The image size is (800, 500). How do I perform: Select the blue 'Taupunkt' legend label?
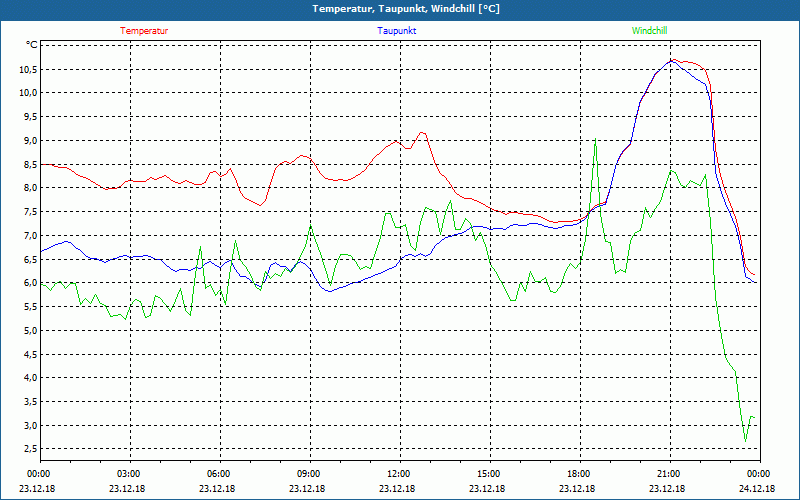[x=396, y=31]
